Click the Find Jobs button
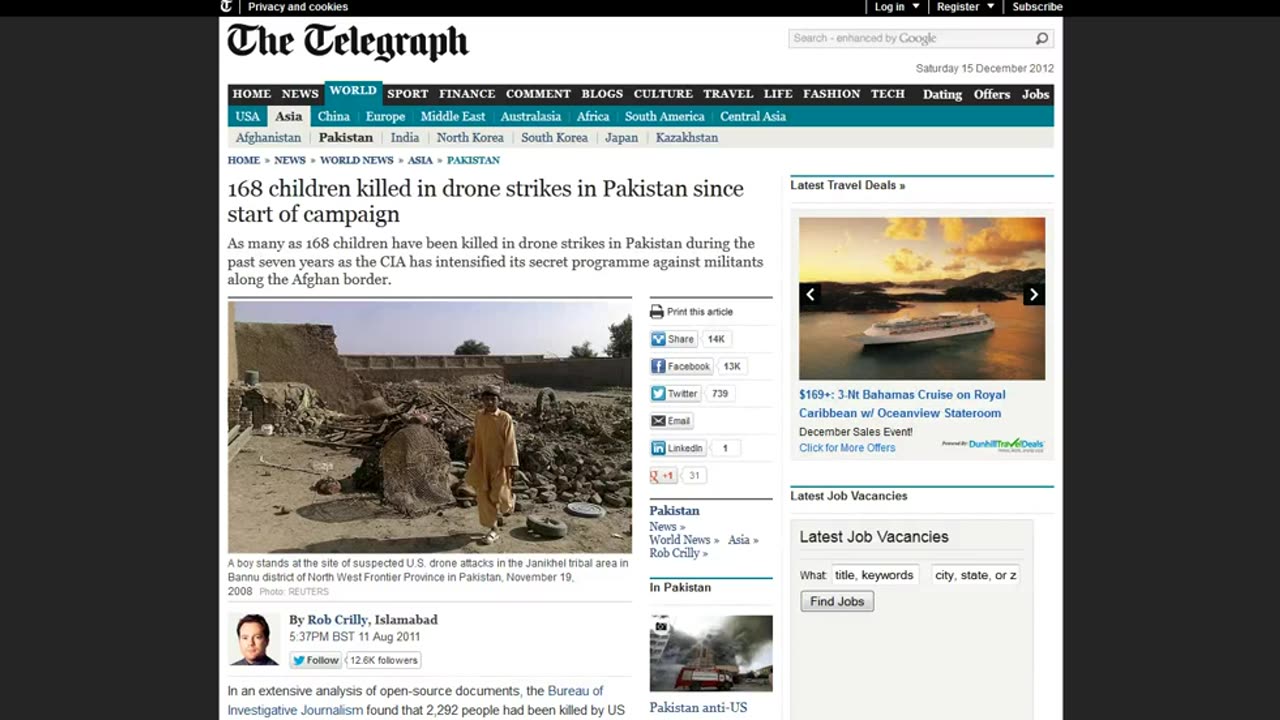Image resolution: width=1280 pixels, height=720 pixels. coord(837,601)
